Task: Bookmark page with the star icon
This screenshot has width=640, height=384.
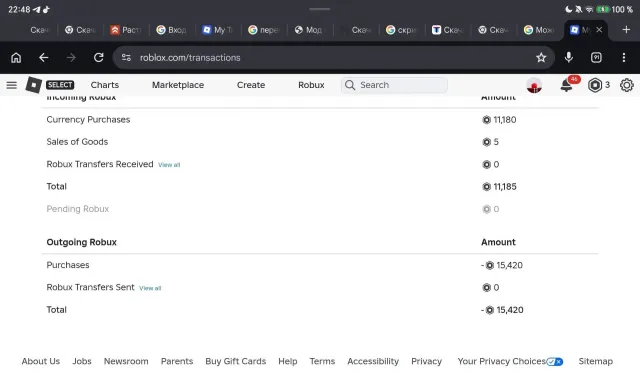Action: (x=541, y=58)
